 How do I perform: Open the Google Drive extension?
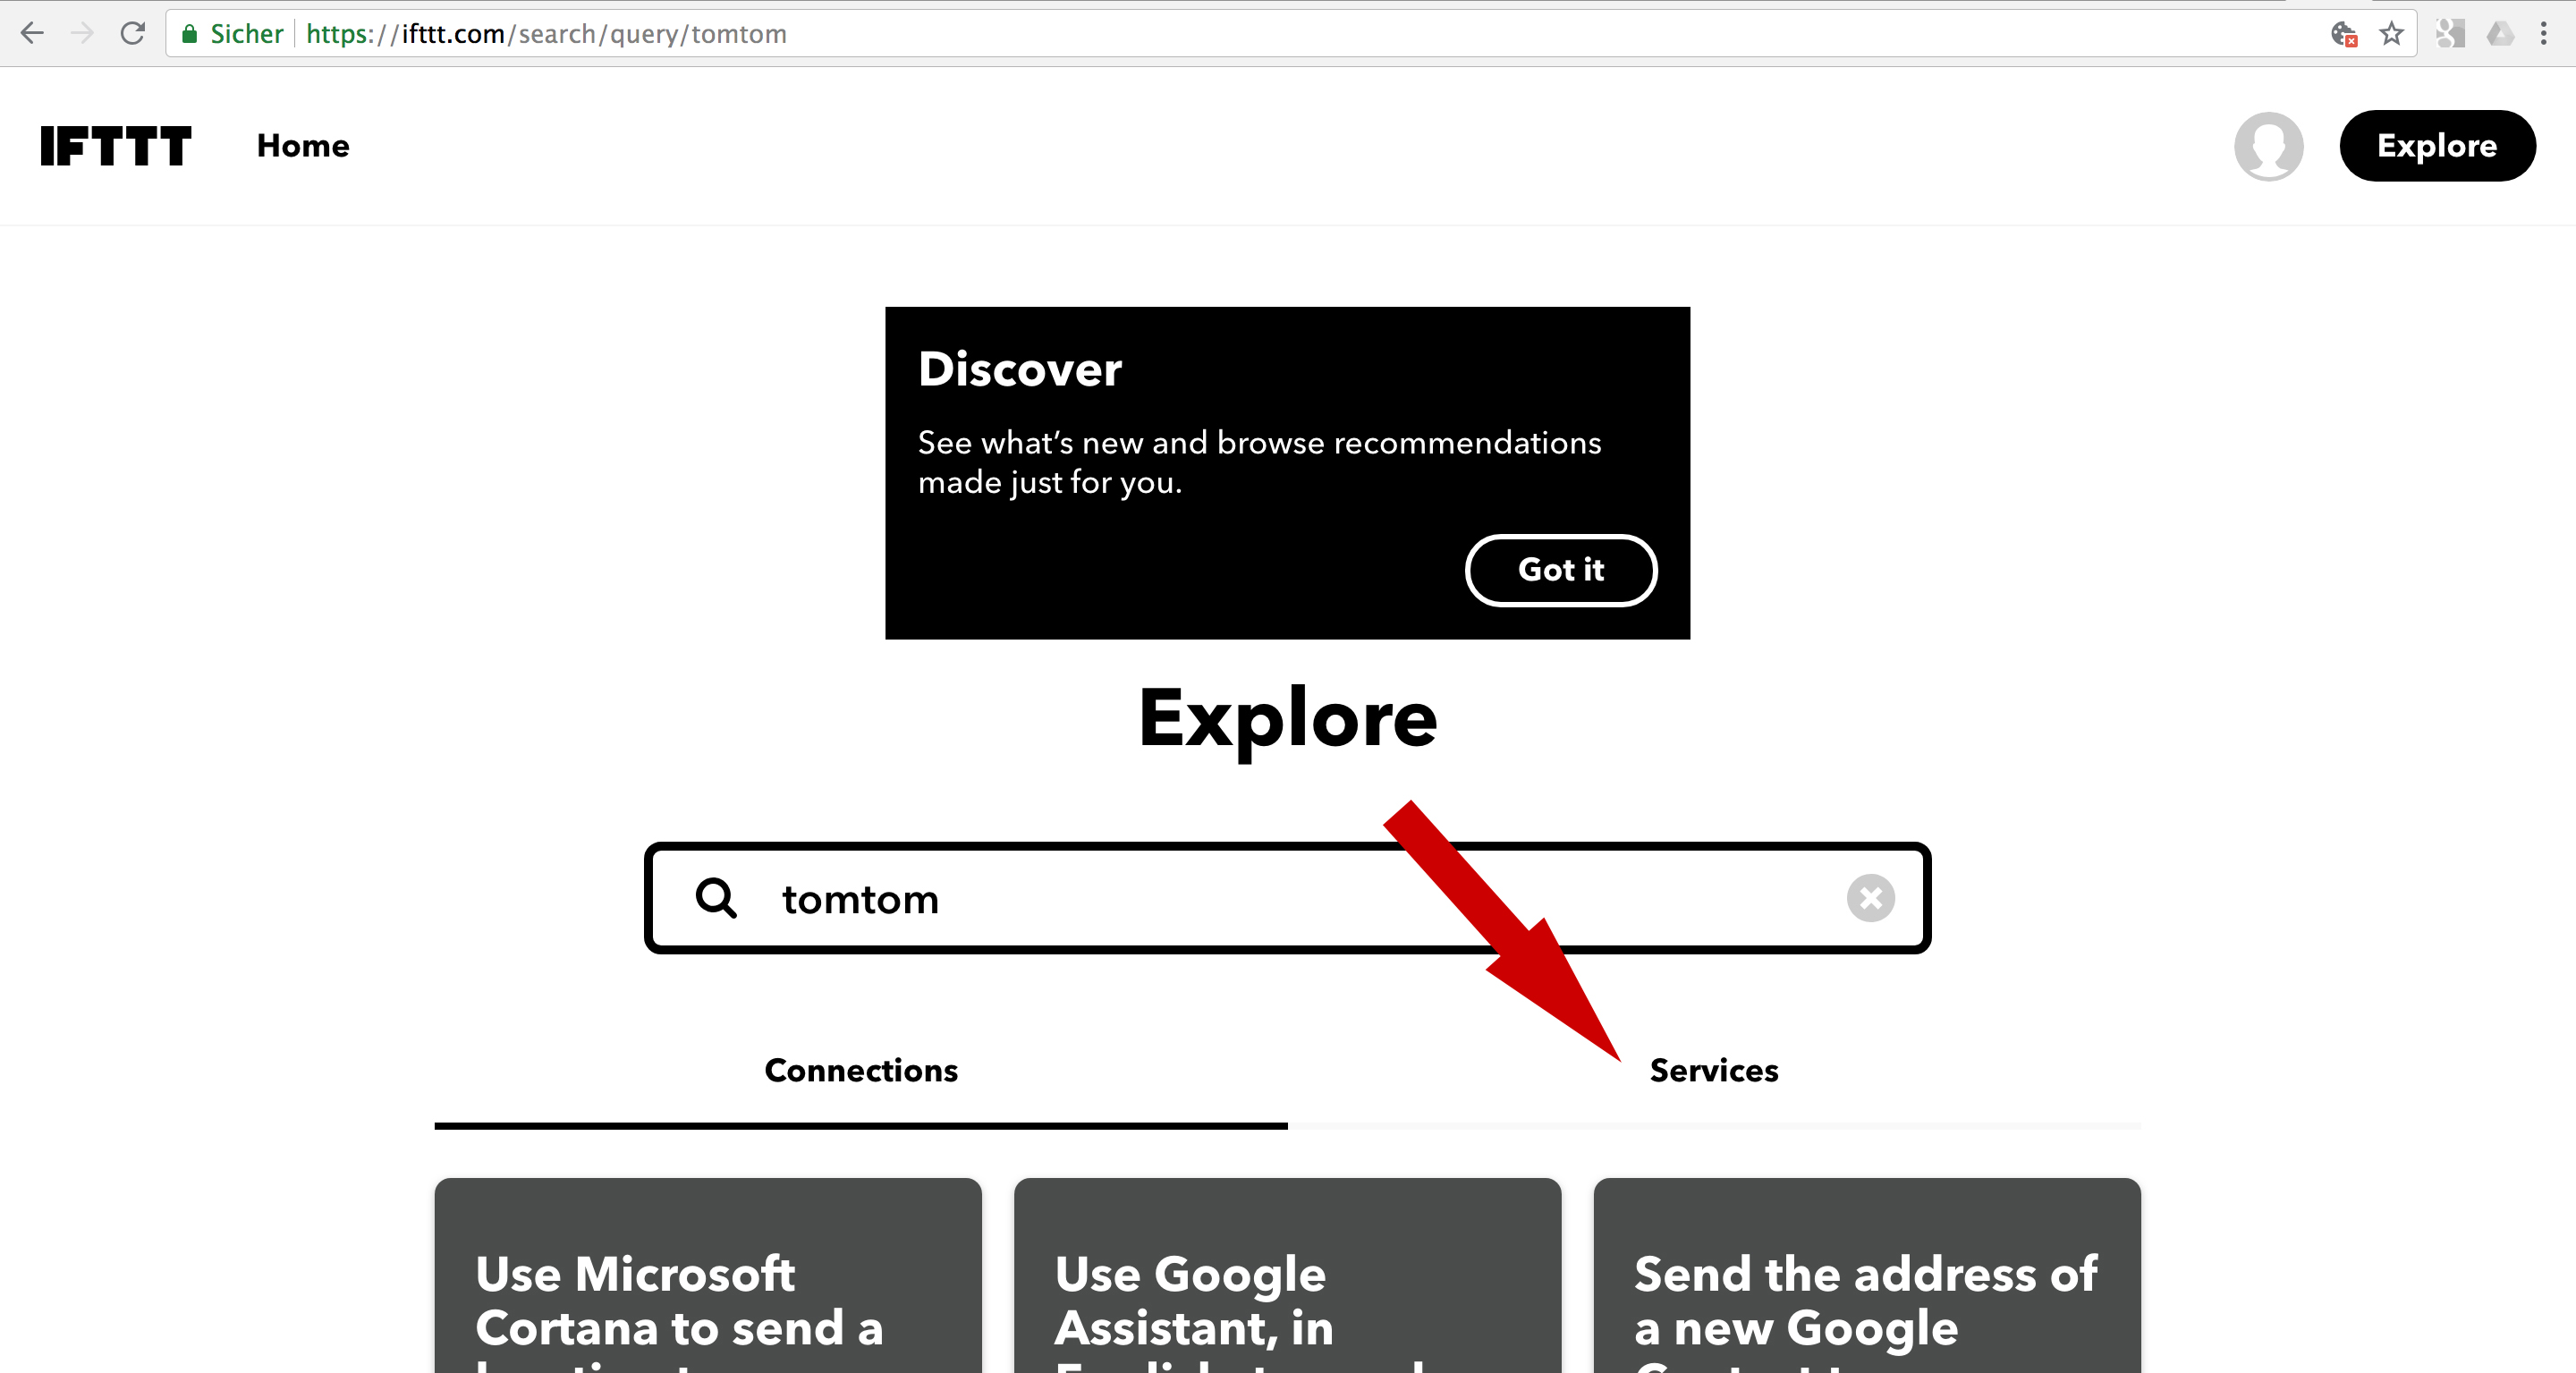click(2500, 34)
